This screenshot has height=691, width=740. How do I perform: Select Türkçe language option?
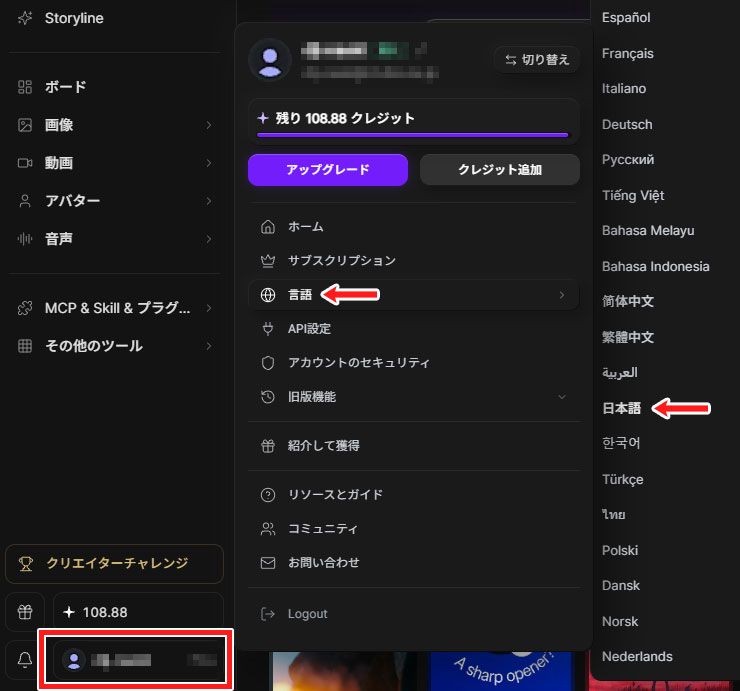(x=622, y=480)
